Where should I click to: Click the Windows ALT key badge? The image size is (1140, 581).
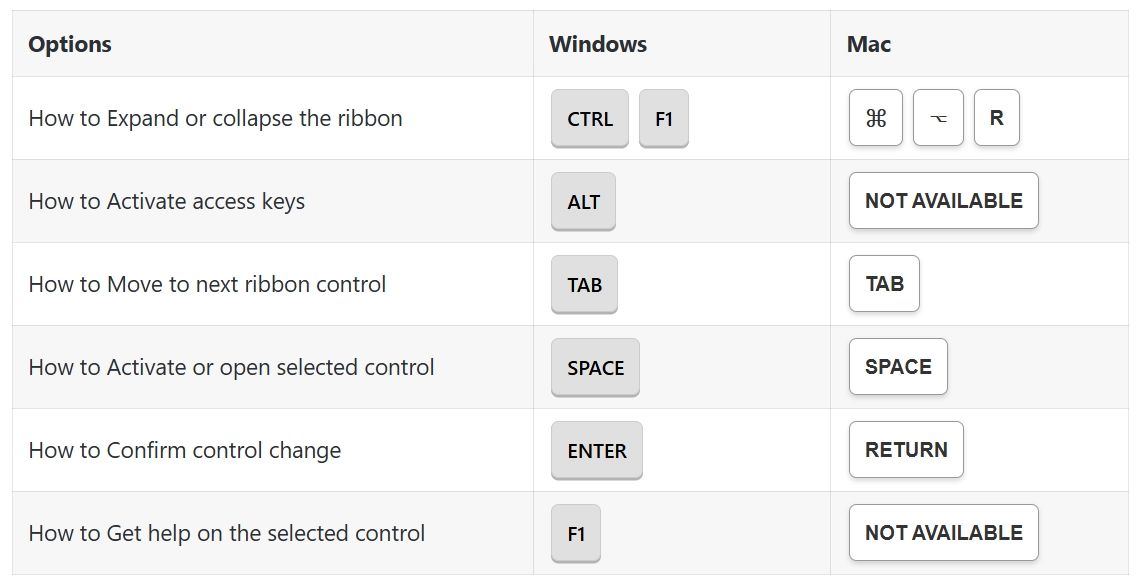pyautogui.click(x=584, y=201)
